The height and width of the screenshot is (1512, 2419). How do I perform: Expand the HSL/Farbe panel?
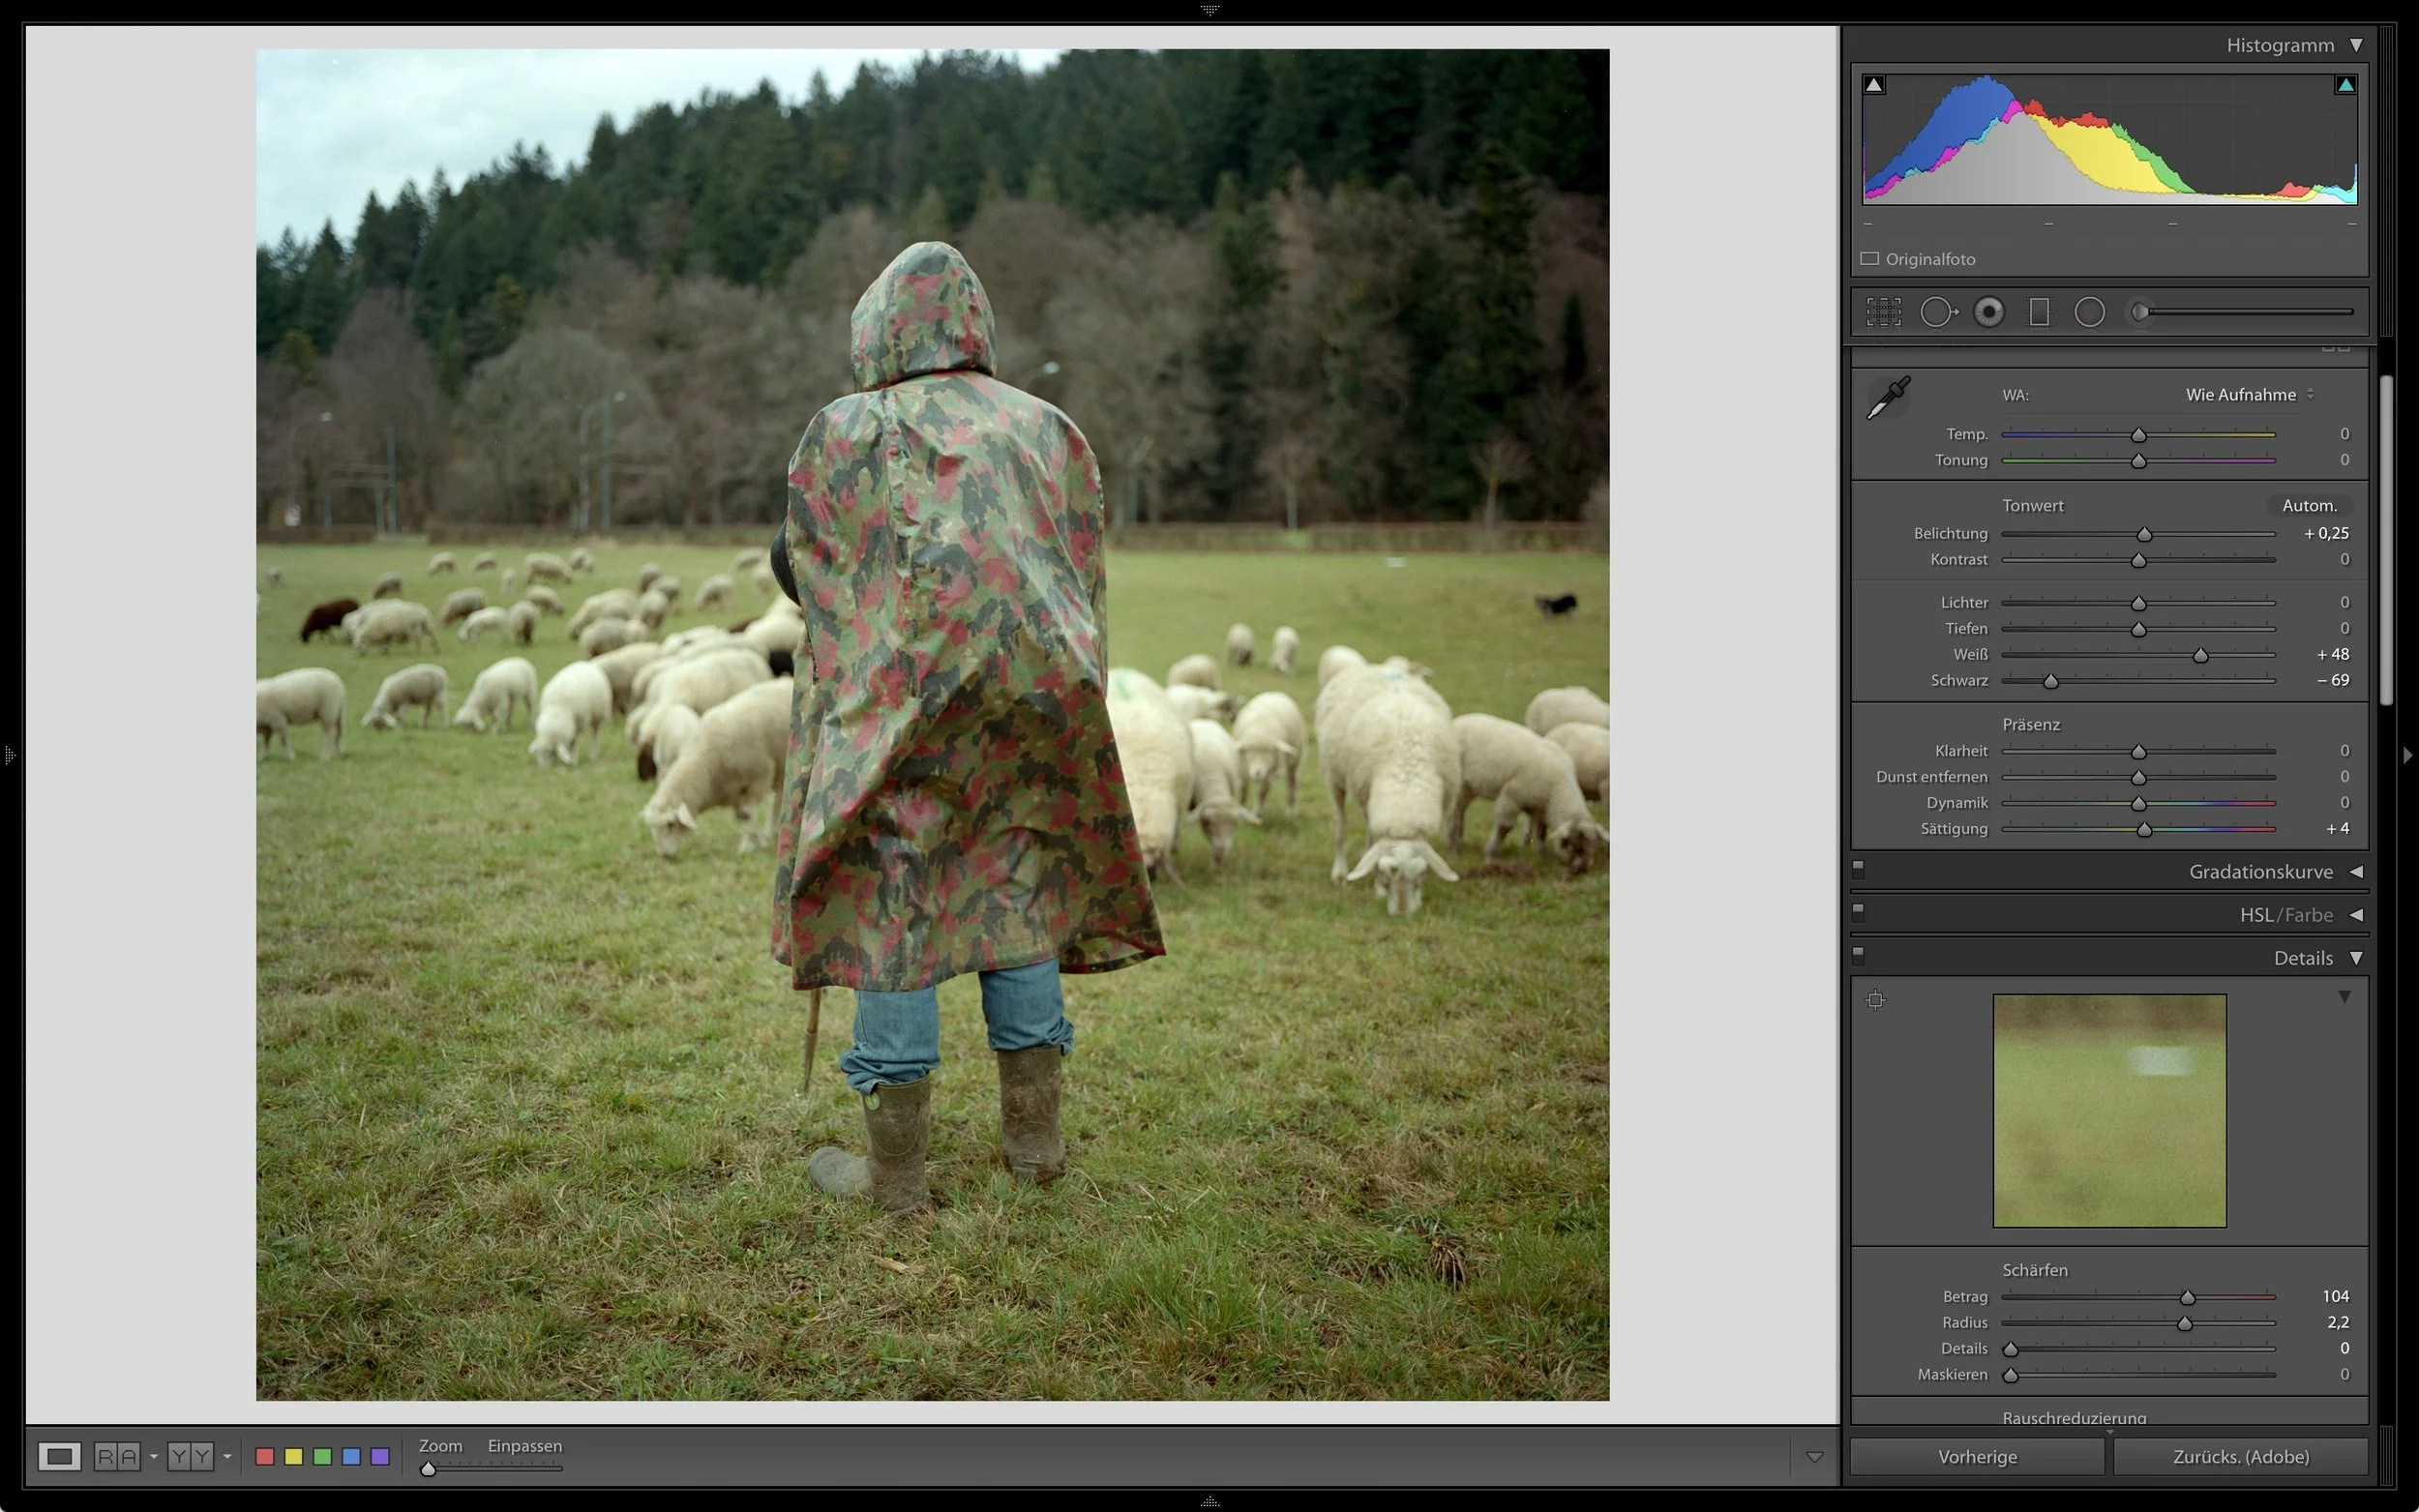[x=2356, y=915]
